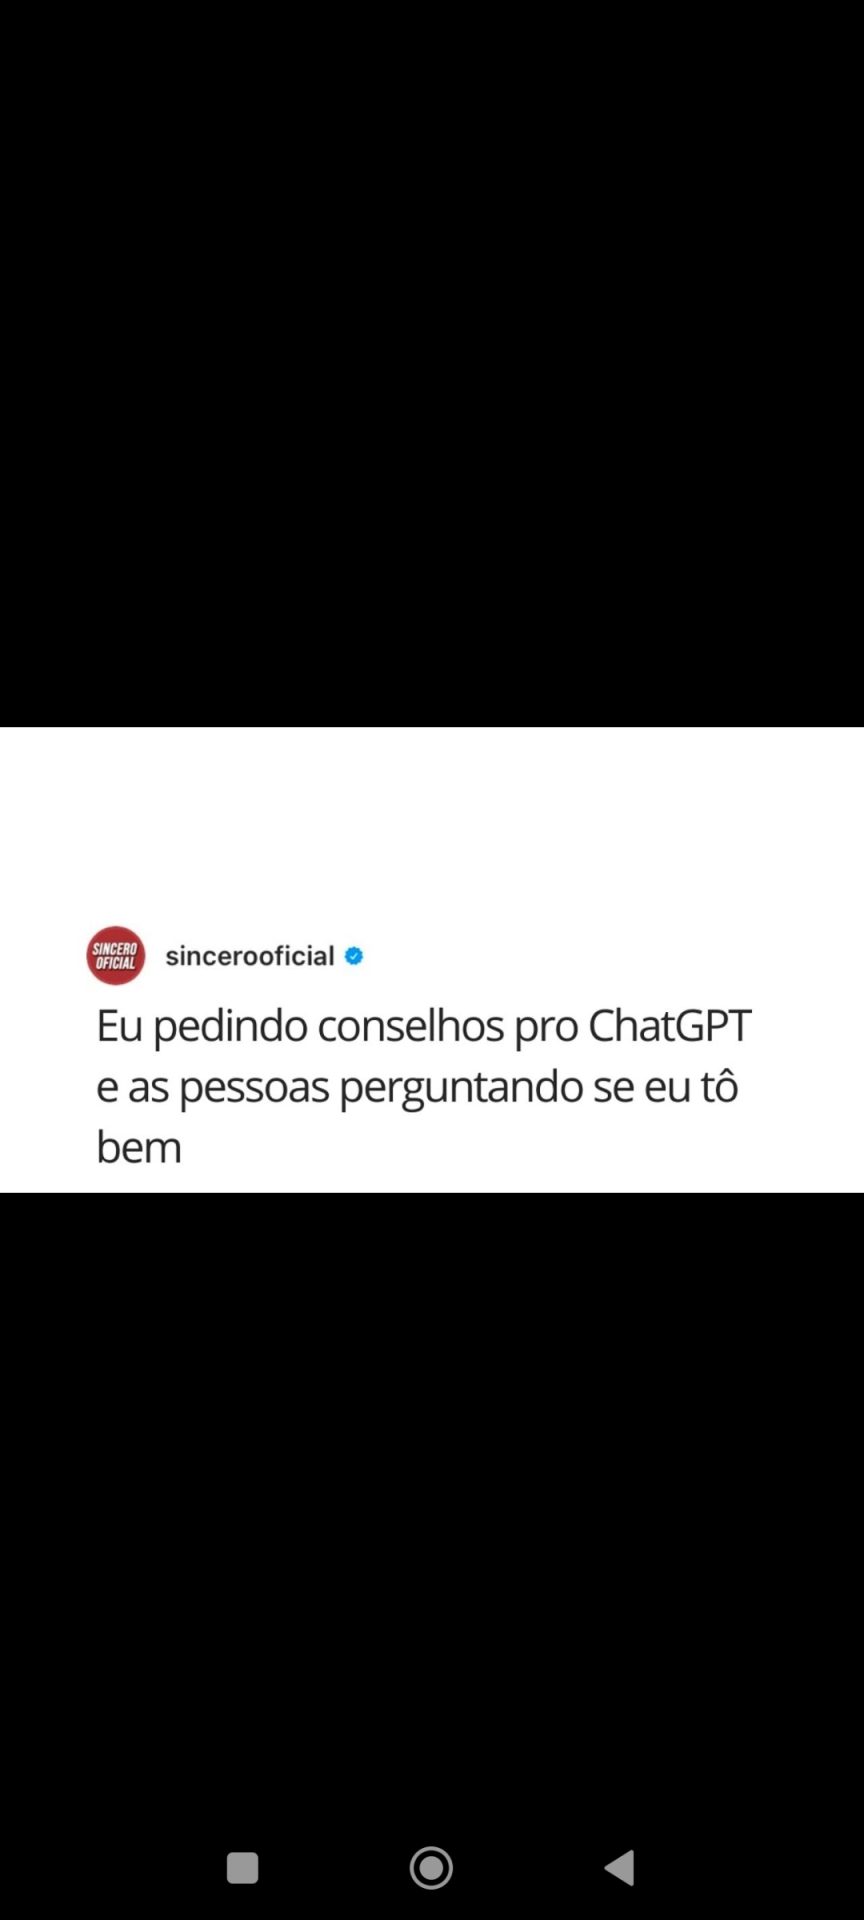Tap the black area above the image
The image size is (864, 1920).
tap(432, 363)
